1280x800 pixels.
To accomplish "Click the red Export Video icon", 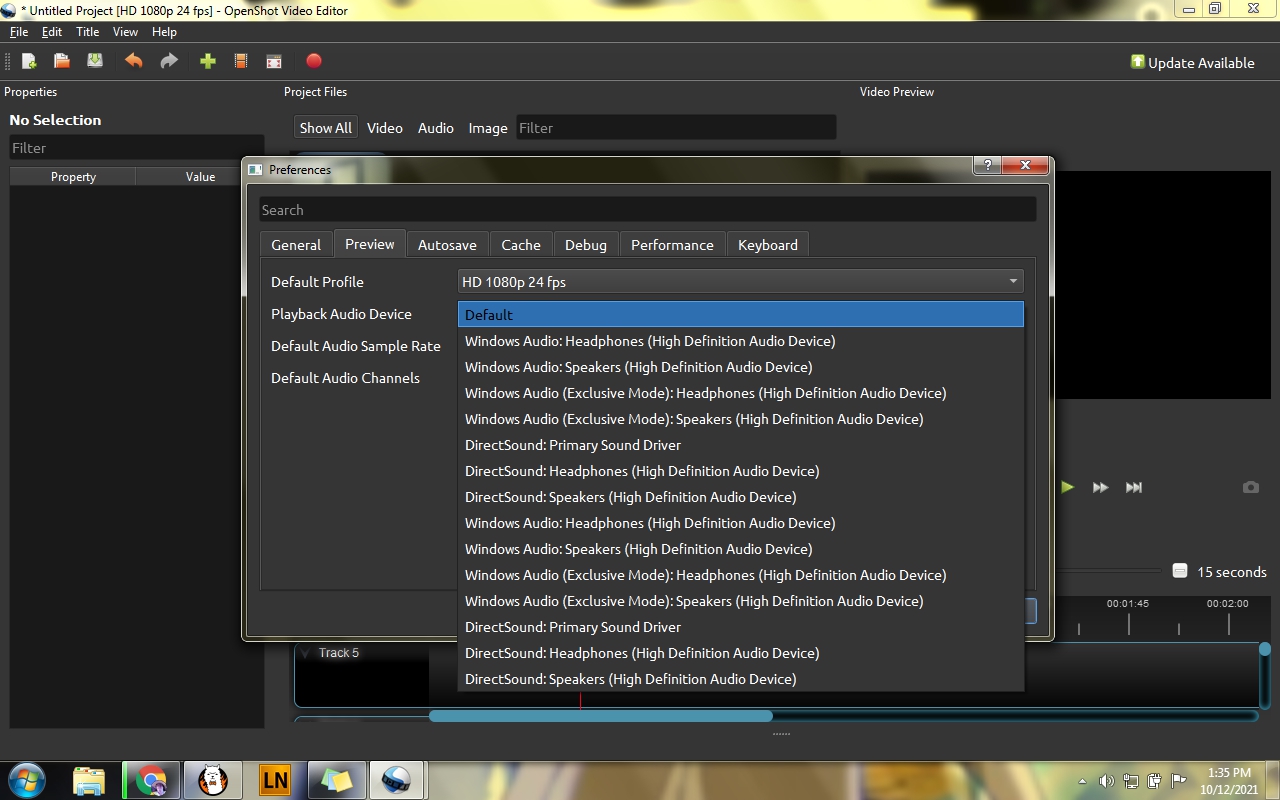I will point(313,61).
